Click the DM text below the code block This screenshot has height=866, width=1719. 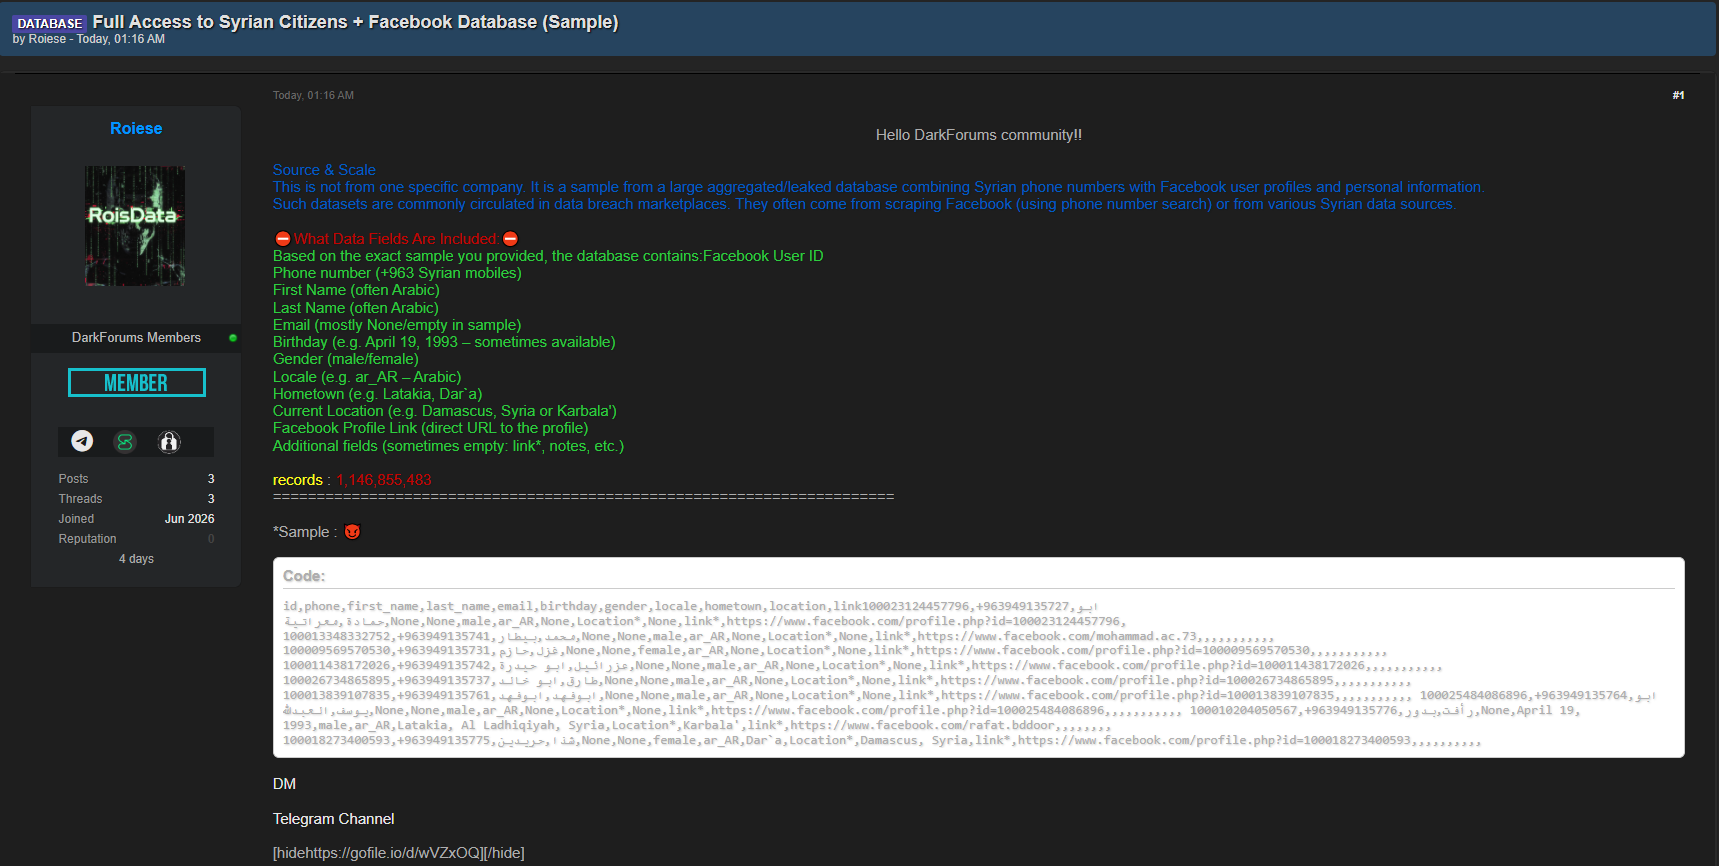284,784
